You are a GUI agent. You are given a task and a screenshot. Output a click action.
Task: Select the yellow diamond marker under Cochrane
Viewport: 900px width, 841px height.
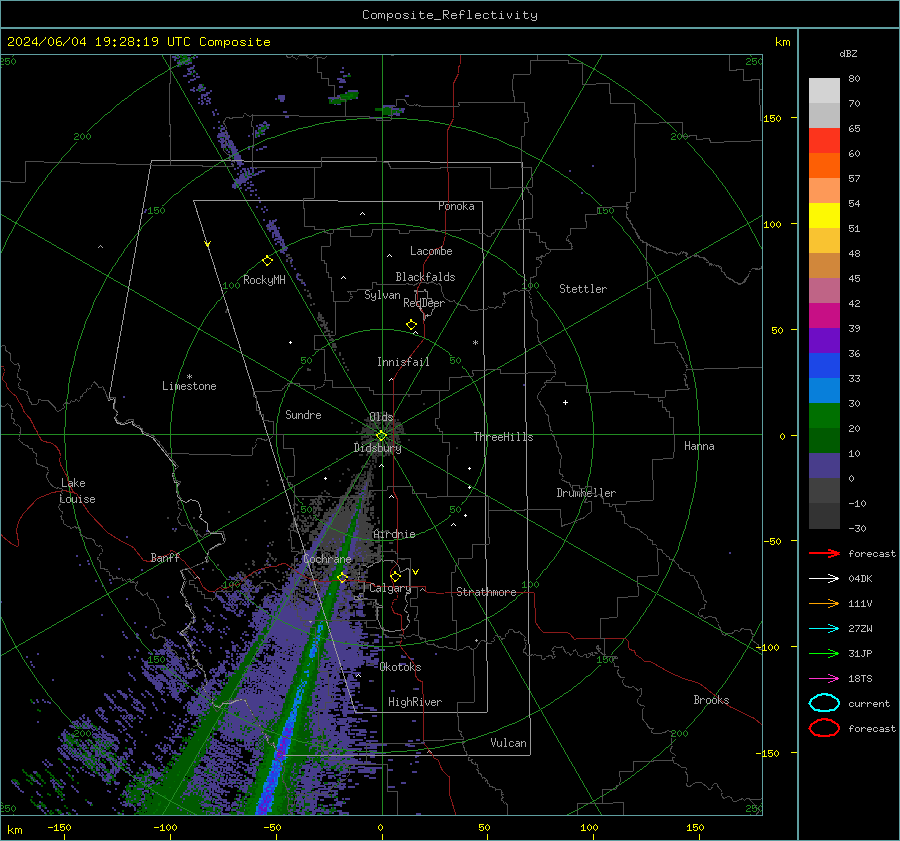pyautogui.click(x=342, y=577)
